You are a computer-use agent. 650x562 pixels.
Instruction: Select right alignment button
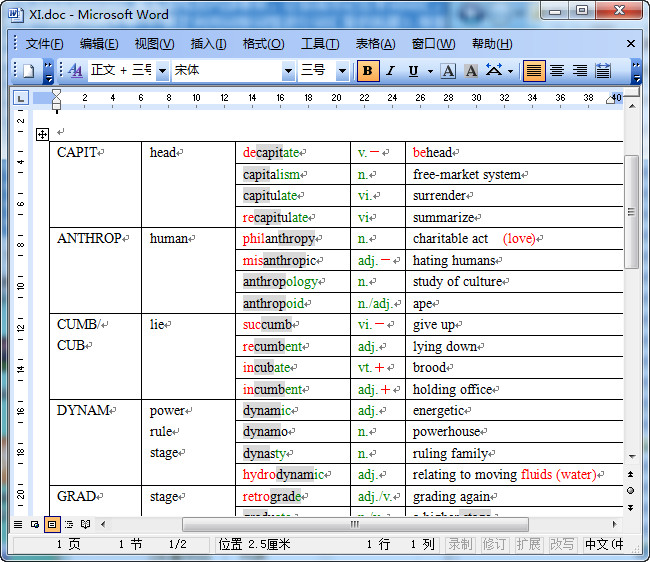[x=580, y=71]
